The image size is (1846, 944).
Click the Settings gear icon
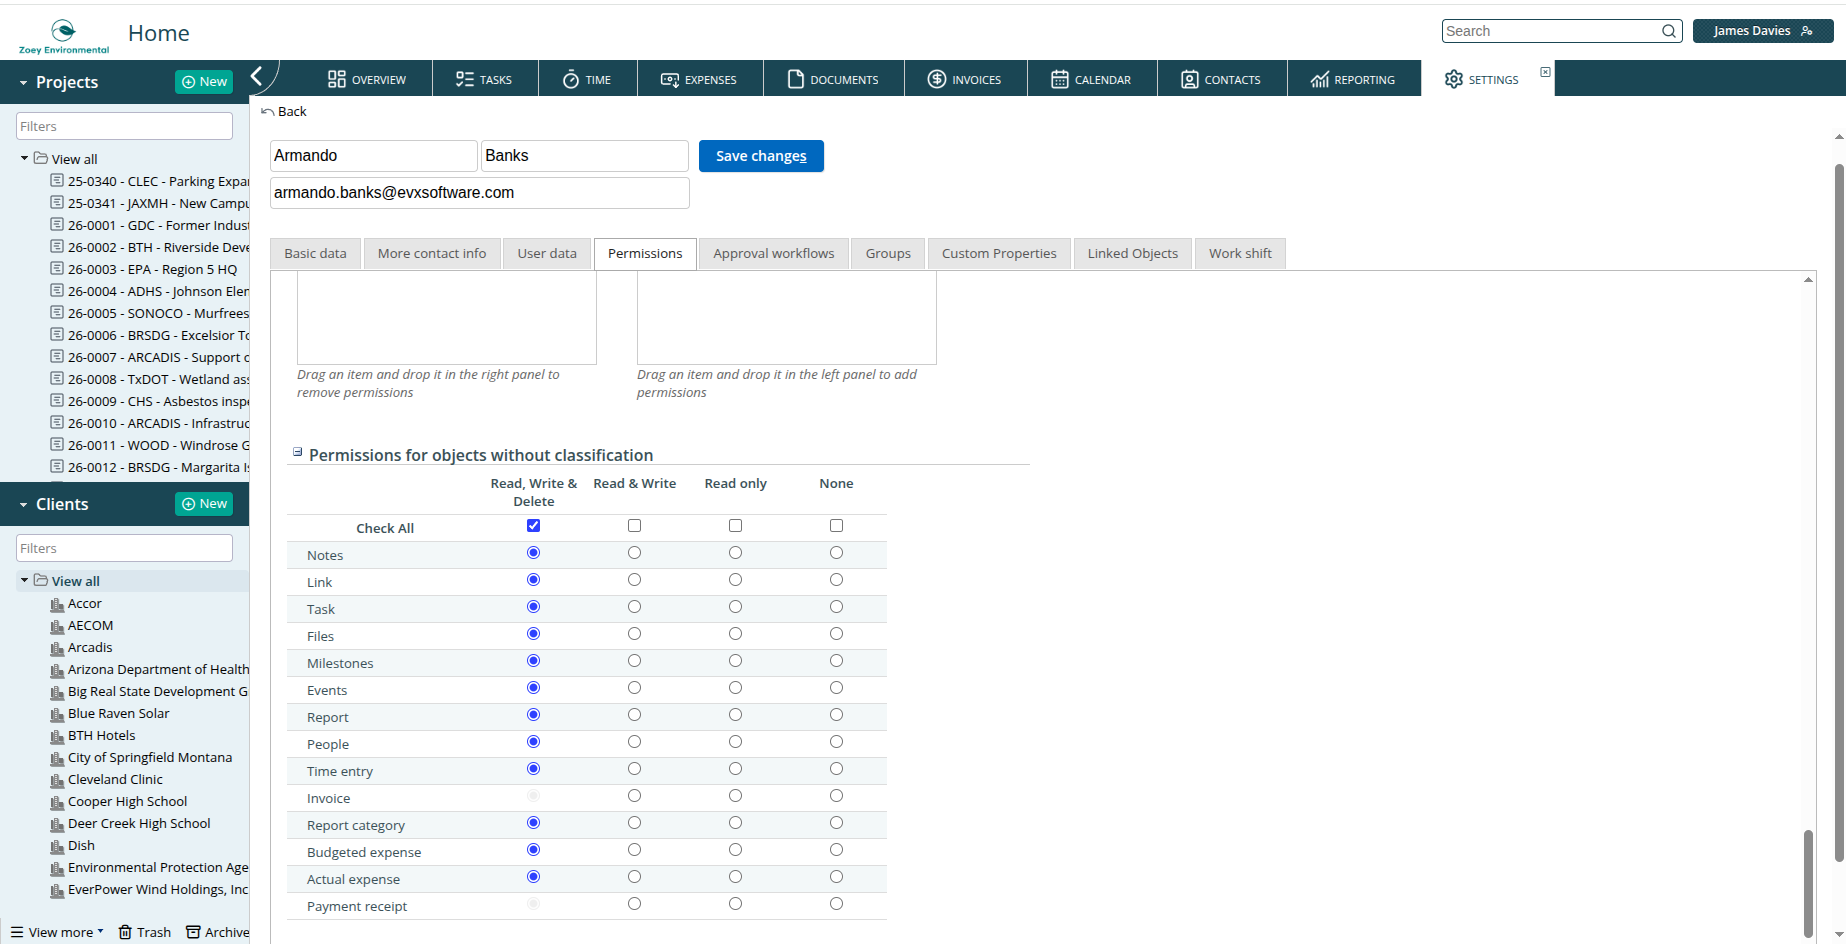point(1454,79)
